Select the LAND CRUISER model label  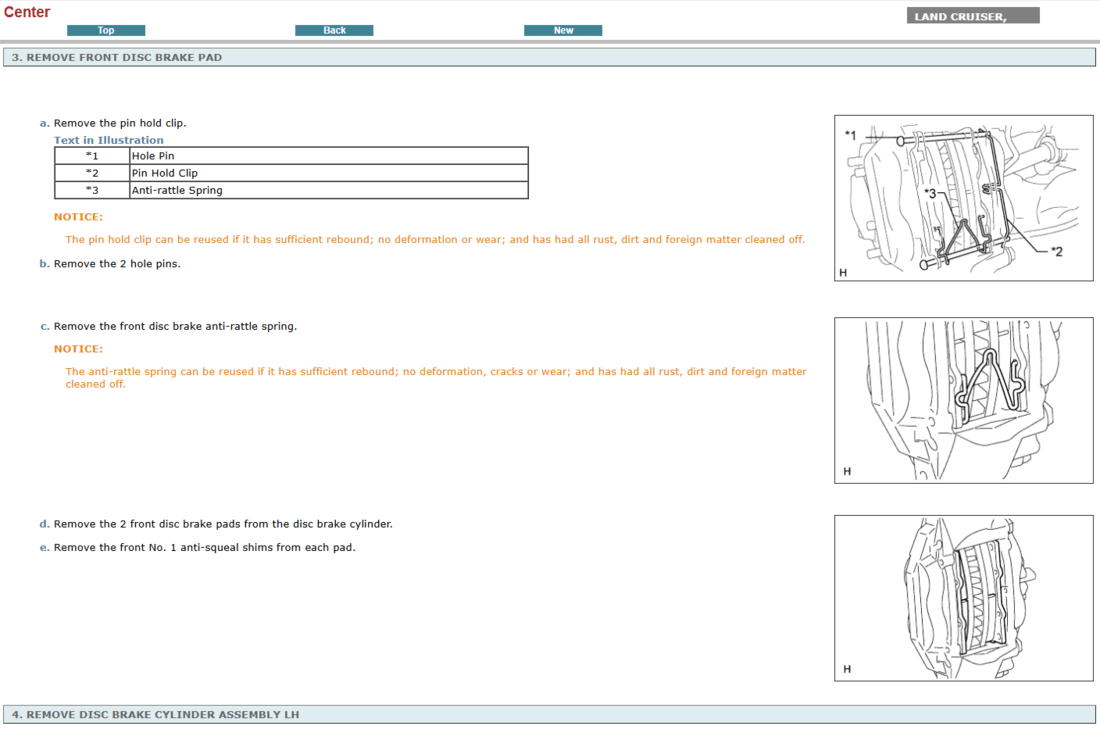[x=971, y=15]
